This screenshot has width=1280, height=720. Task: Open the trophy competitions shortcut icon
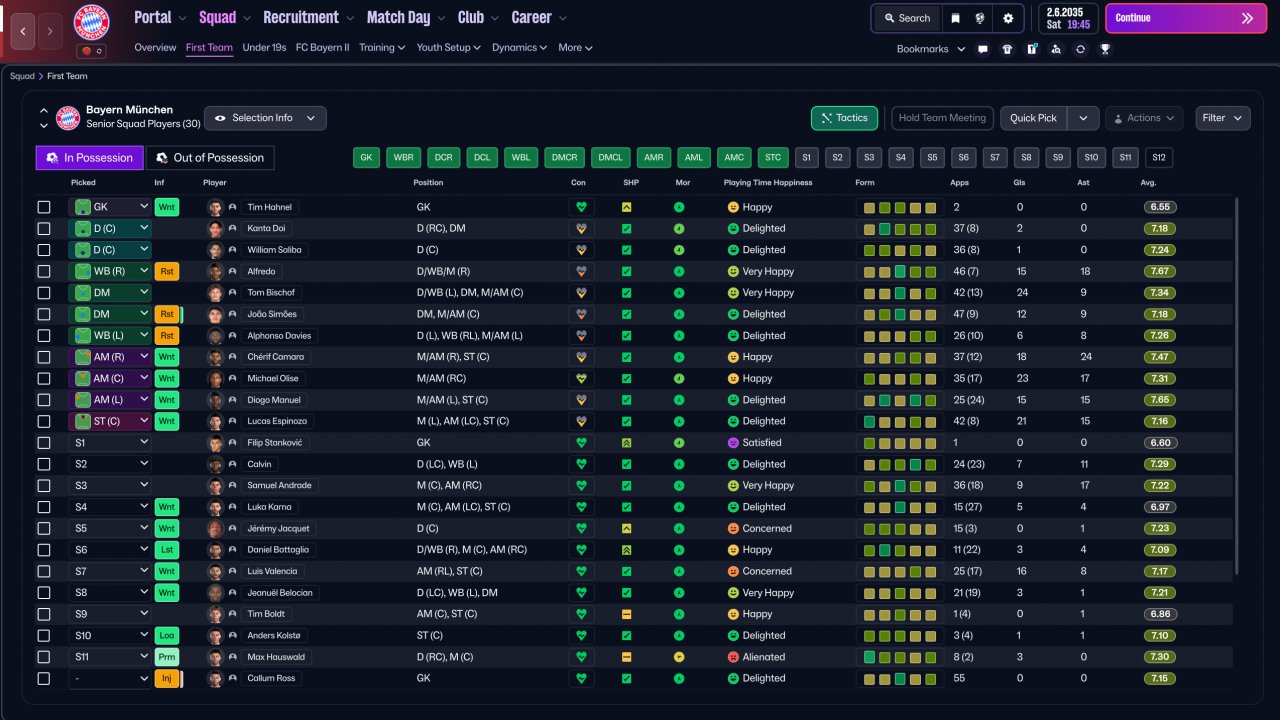(x=1105, y=49)
